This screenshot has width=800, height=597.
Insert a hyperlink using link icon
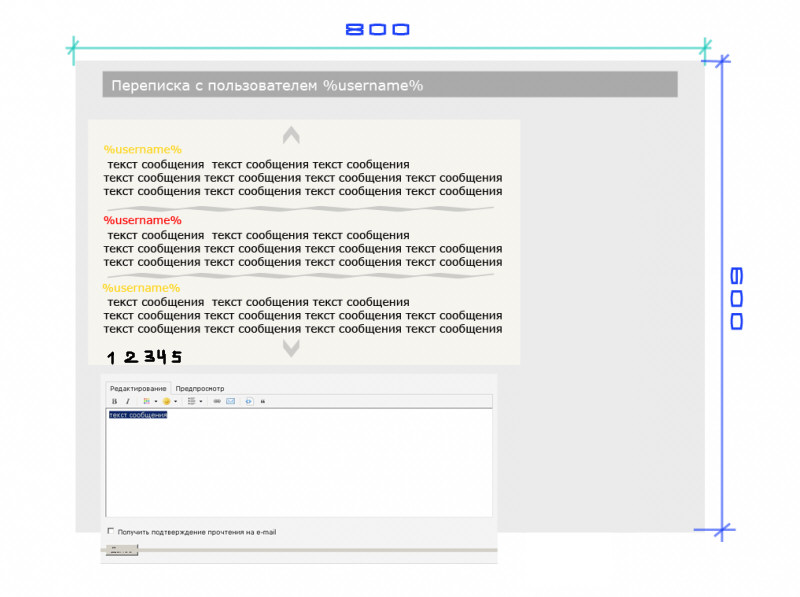tap(217, 401)
